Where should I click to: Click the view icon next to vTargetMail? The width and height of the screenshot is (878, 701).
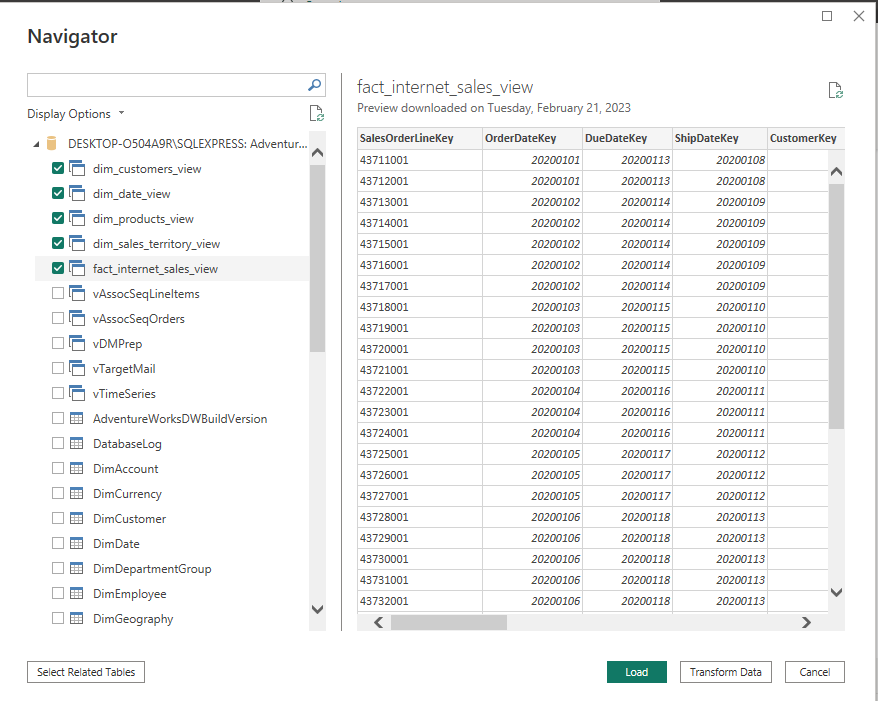tap(77, 368)
